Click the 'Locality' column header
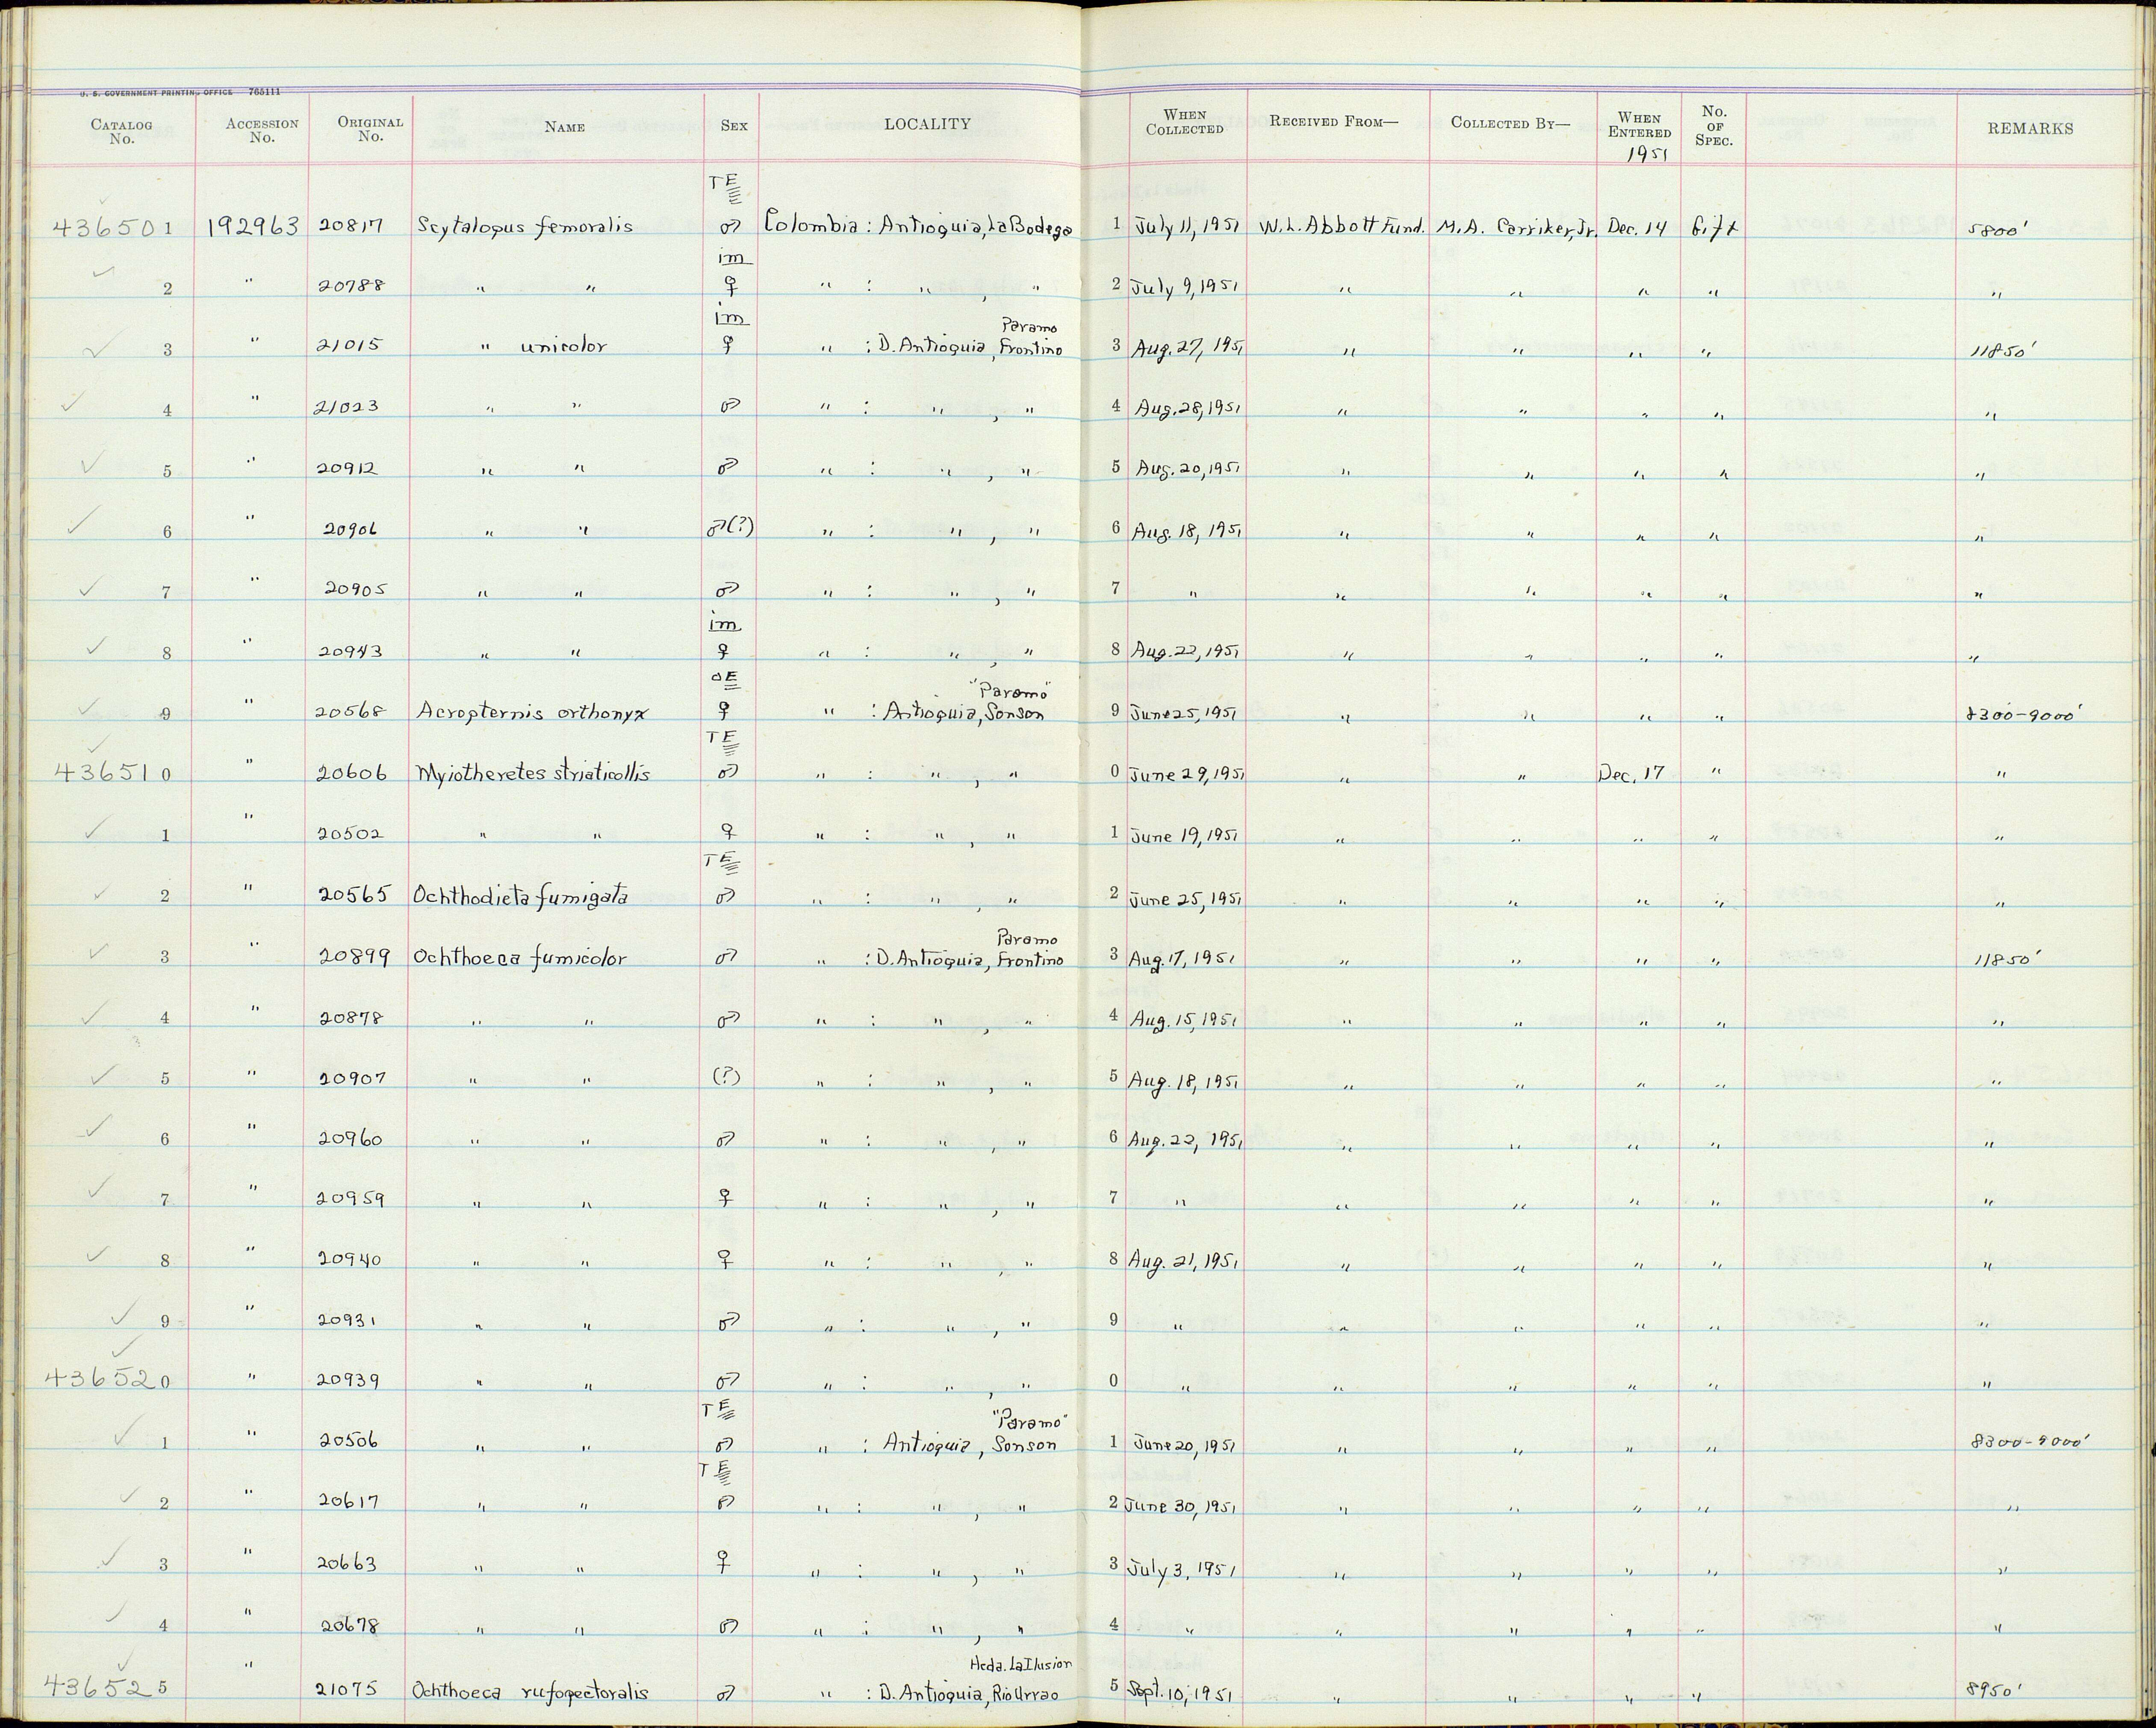The width and height of the screenshot is (2156, 1728). [x=926, y=124]
